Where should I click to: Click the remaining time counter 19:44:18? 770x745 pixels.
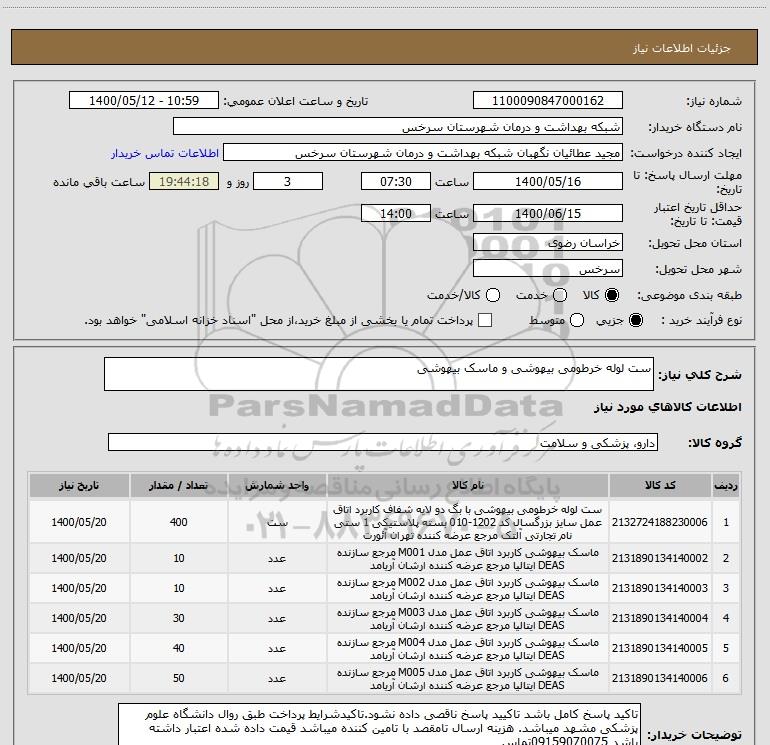[184, 181]
